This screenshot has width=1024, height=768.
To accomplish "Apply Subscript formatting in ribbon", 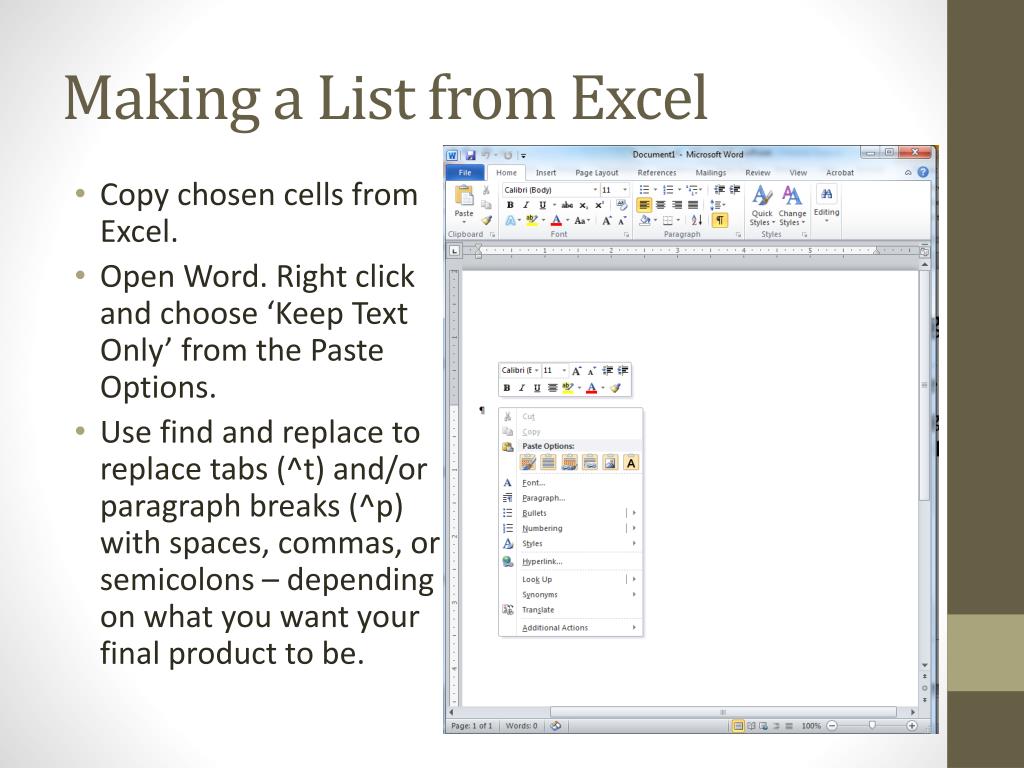I will coord(583,205).
